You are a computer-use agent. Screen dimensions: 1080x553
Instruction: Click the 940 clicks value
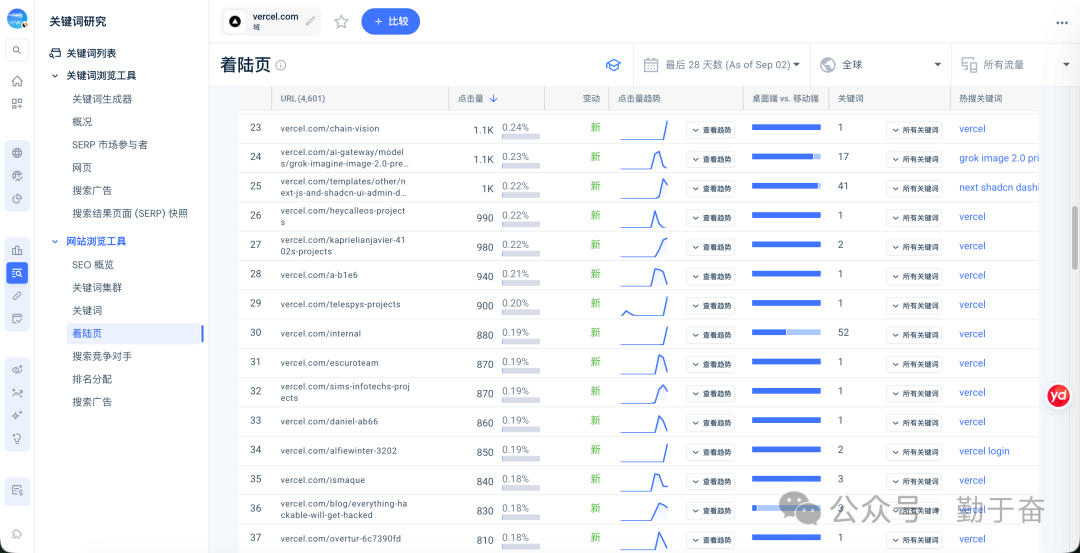[485, 276]
